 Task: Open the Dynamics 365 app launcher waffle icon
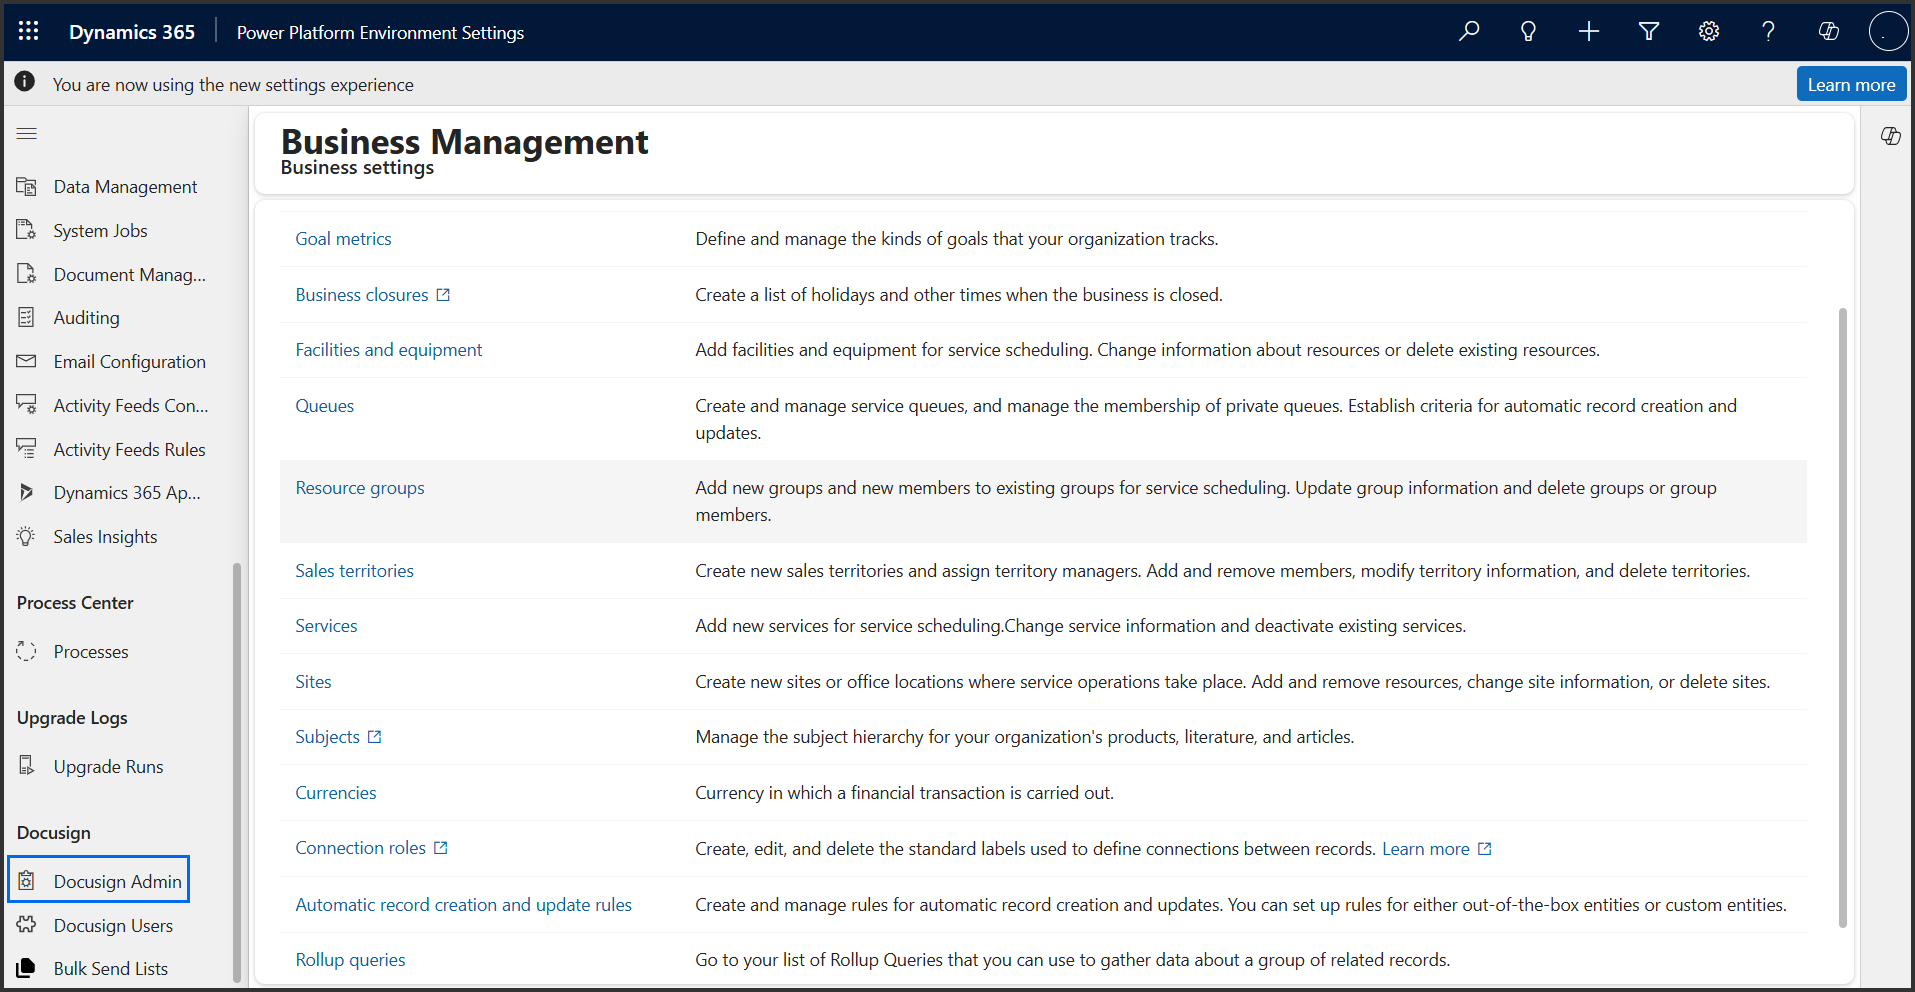(28, 31)
